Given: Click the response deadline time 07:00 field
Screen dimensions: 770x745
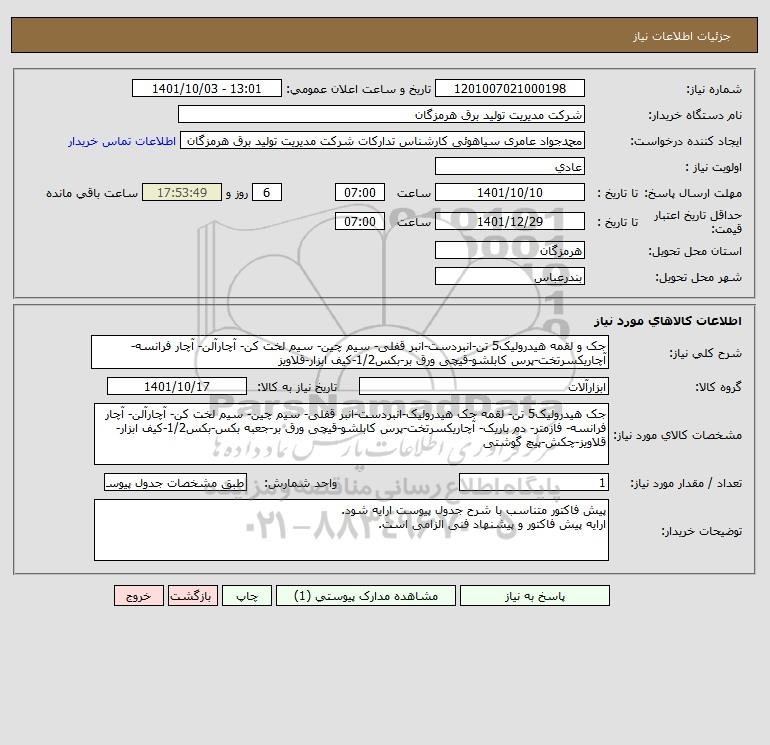Looking at the screenshot, I should [359, 193].
